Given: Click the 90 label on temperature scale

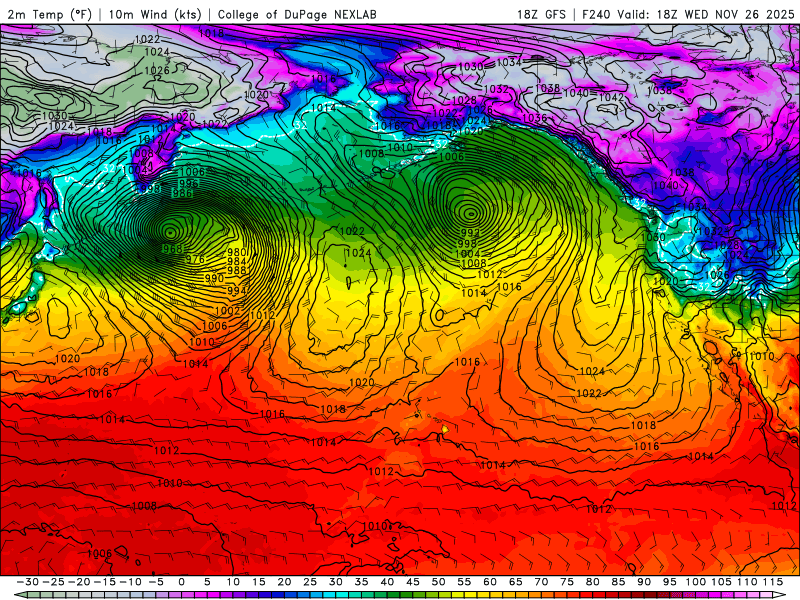Looking at the screenshot, I should (643, 582).
